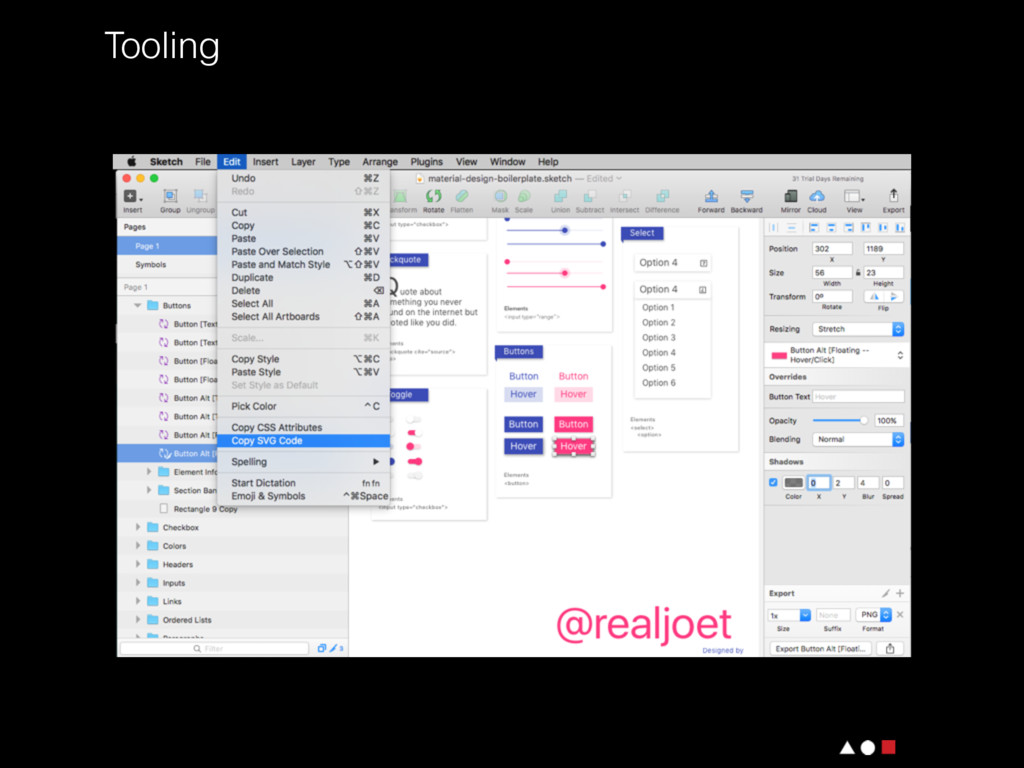The width and height of the screenshot is (1024, 768).
Task: Click the Difference boolean icon
Action: point(662,196)
